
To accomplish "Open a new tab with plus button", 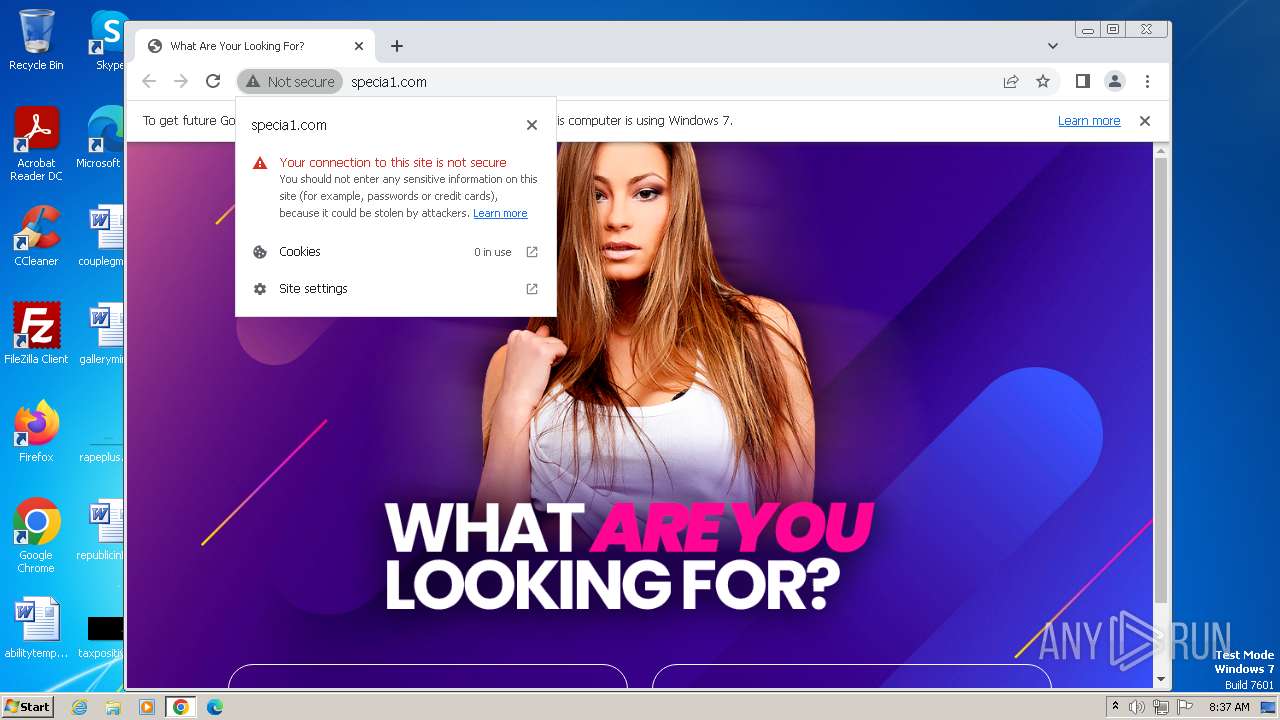I will coord(397,46).
